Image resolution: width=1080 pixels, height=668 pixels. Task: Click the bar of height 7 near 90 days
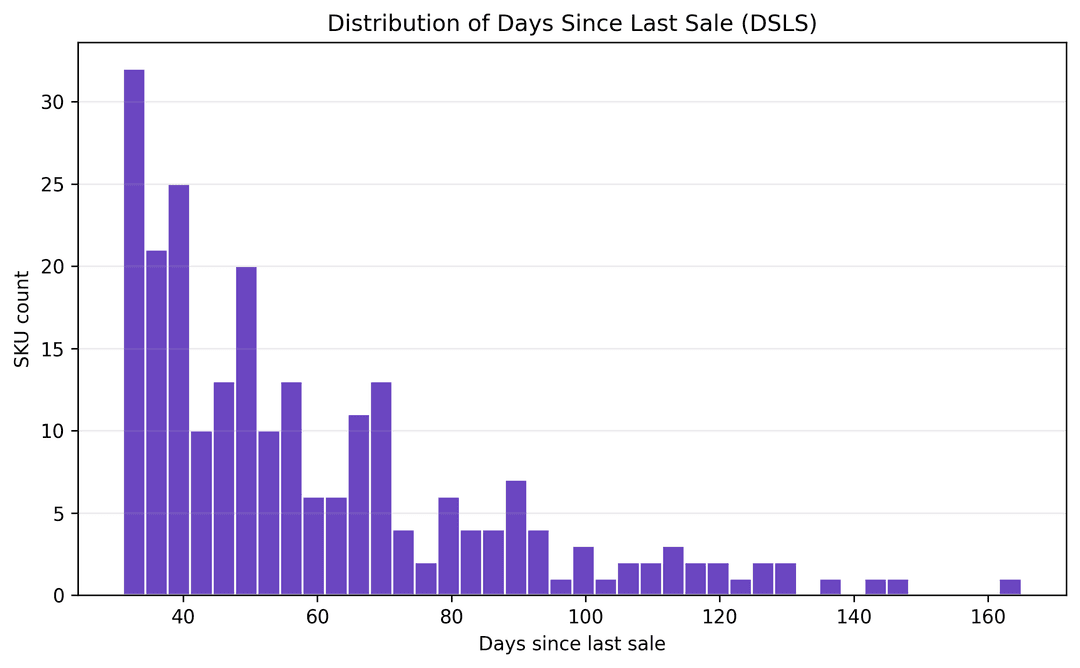[x=515, y=538]
